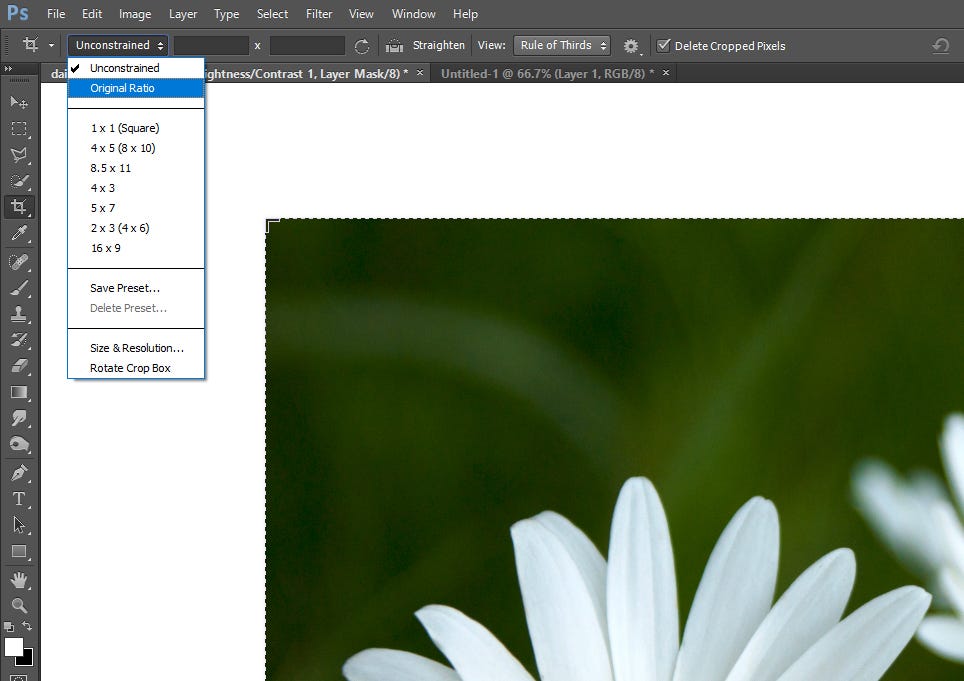Select the Clone Stamp tool

[18, 314]
